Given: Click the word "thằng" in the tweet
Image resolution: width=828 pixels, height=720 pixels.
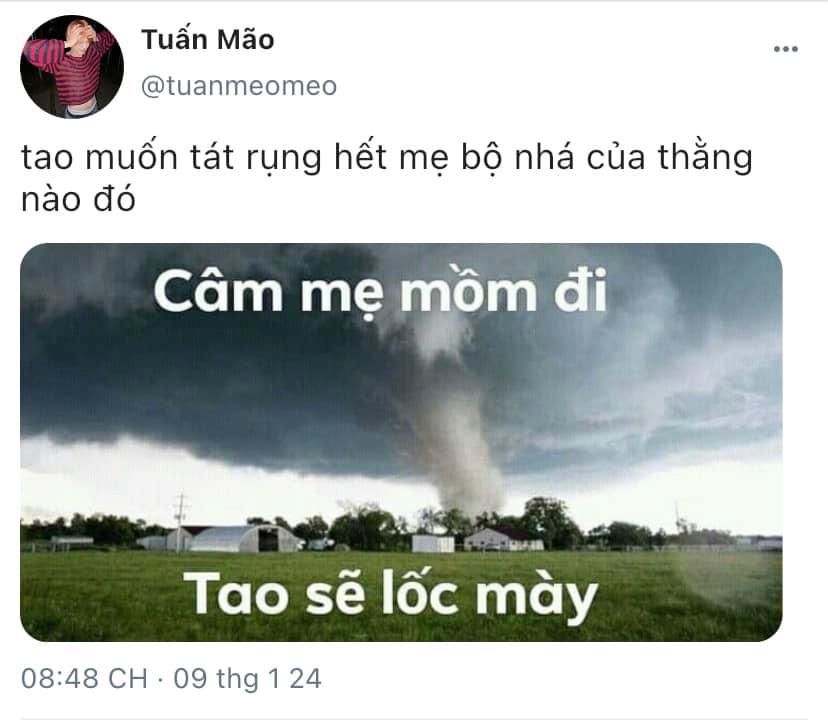Looking at the screenshot, I should pyautogui.click(x=705, y=158).
